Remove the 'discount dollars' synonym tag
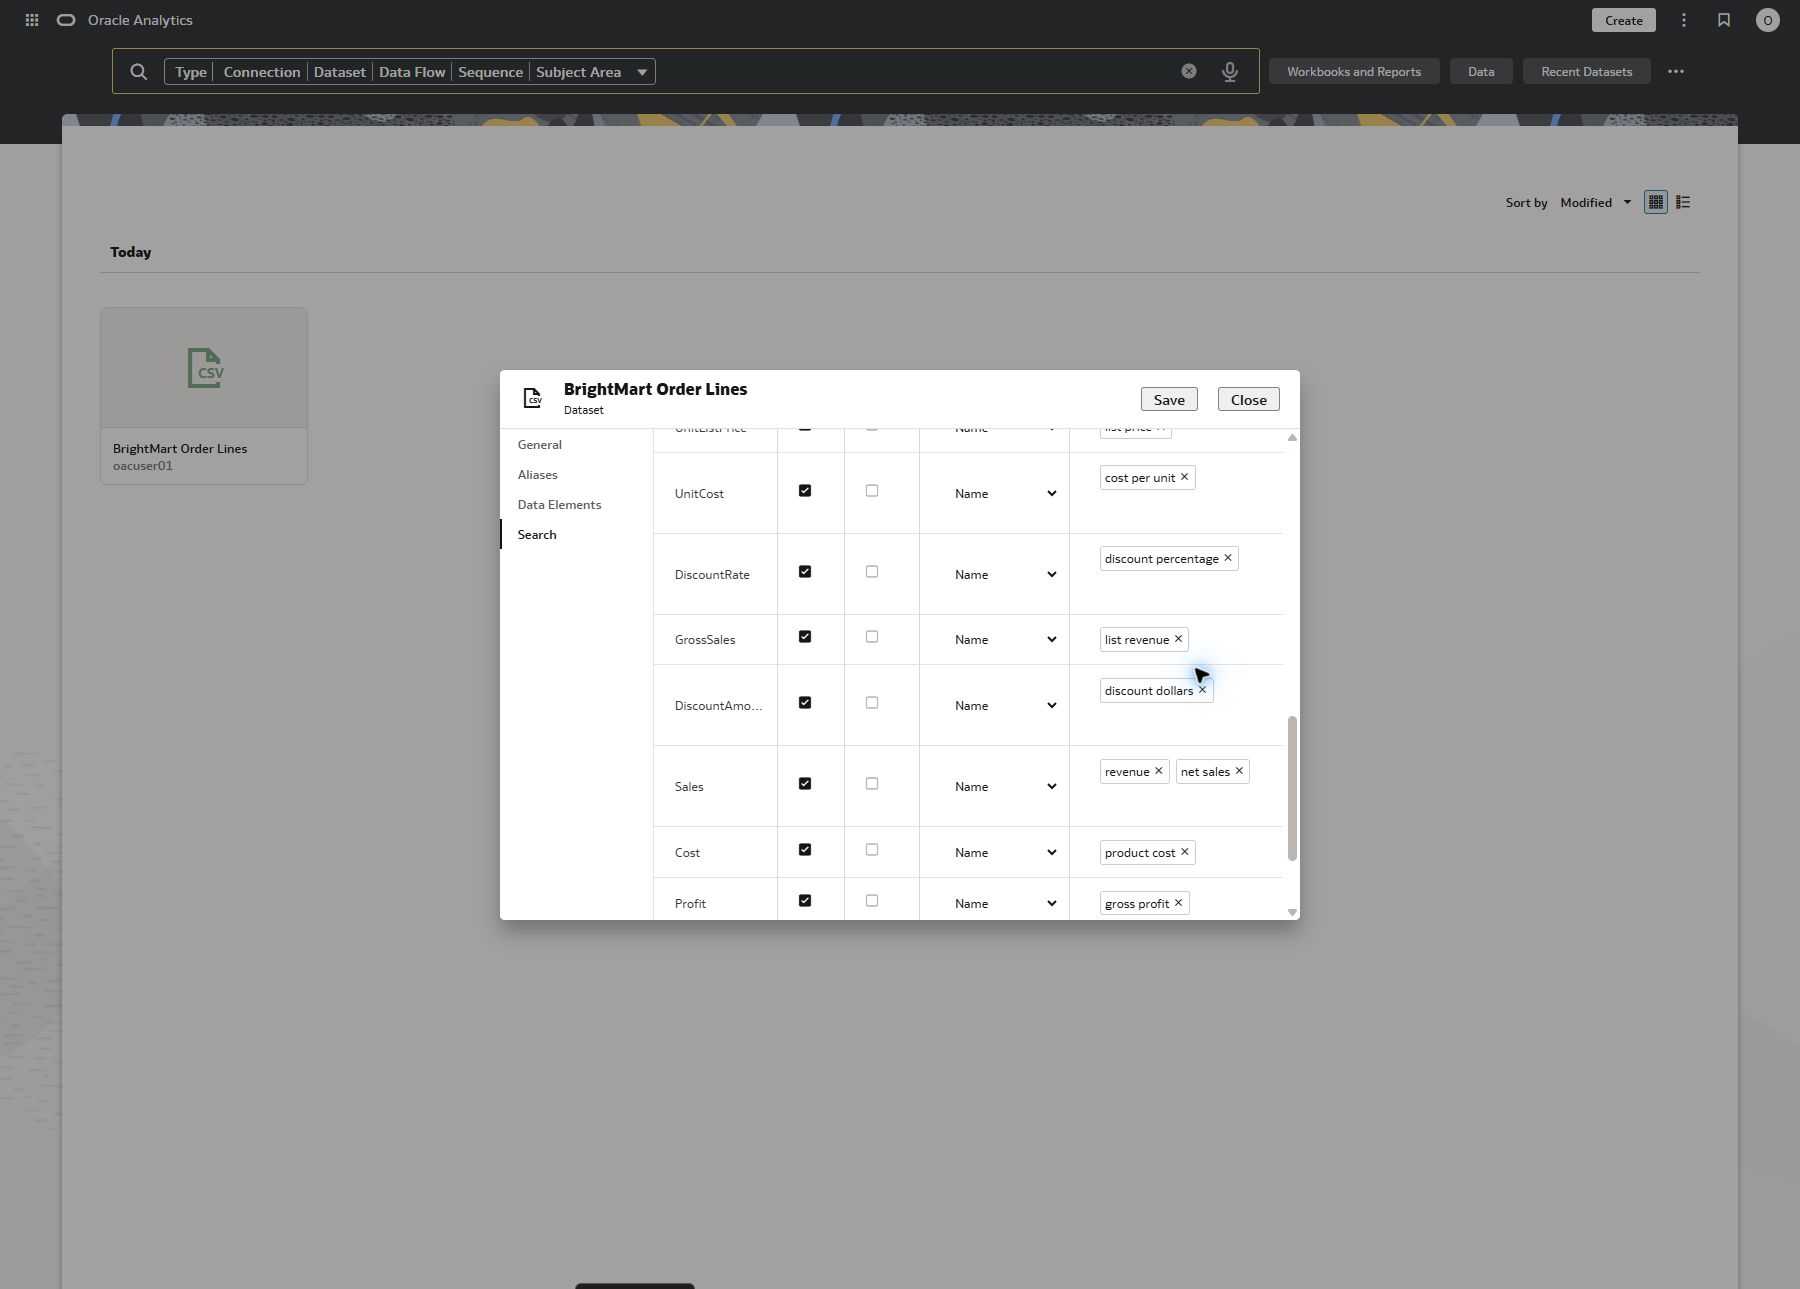Viewport: 1800px width, 1289px height. pyautogui.click(x=1203, y=690)
